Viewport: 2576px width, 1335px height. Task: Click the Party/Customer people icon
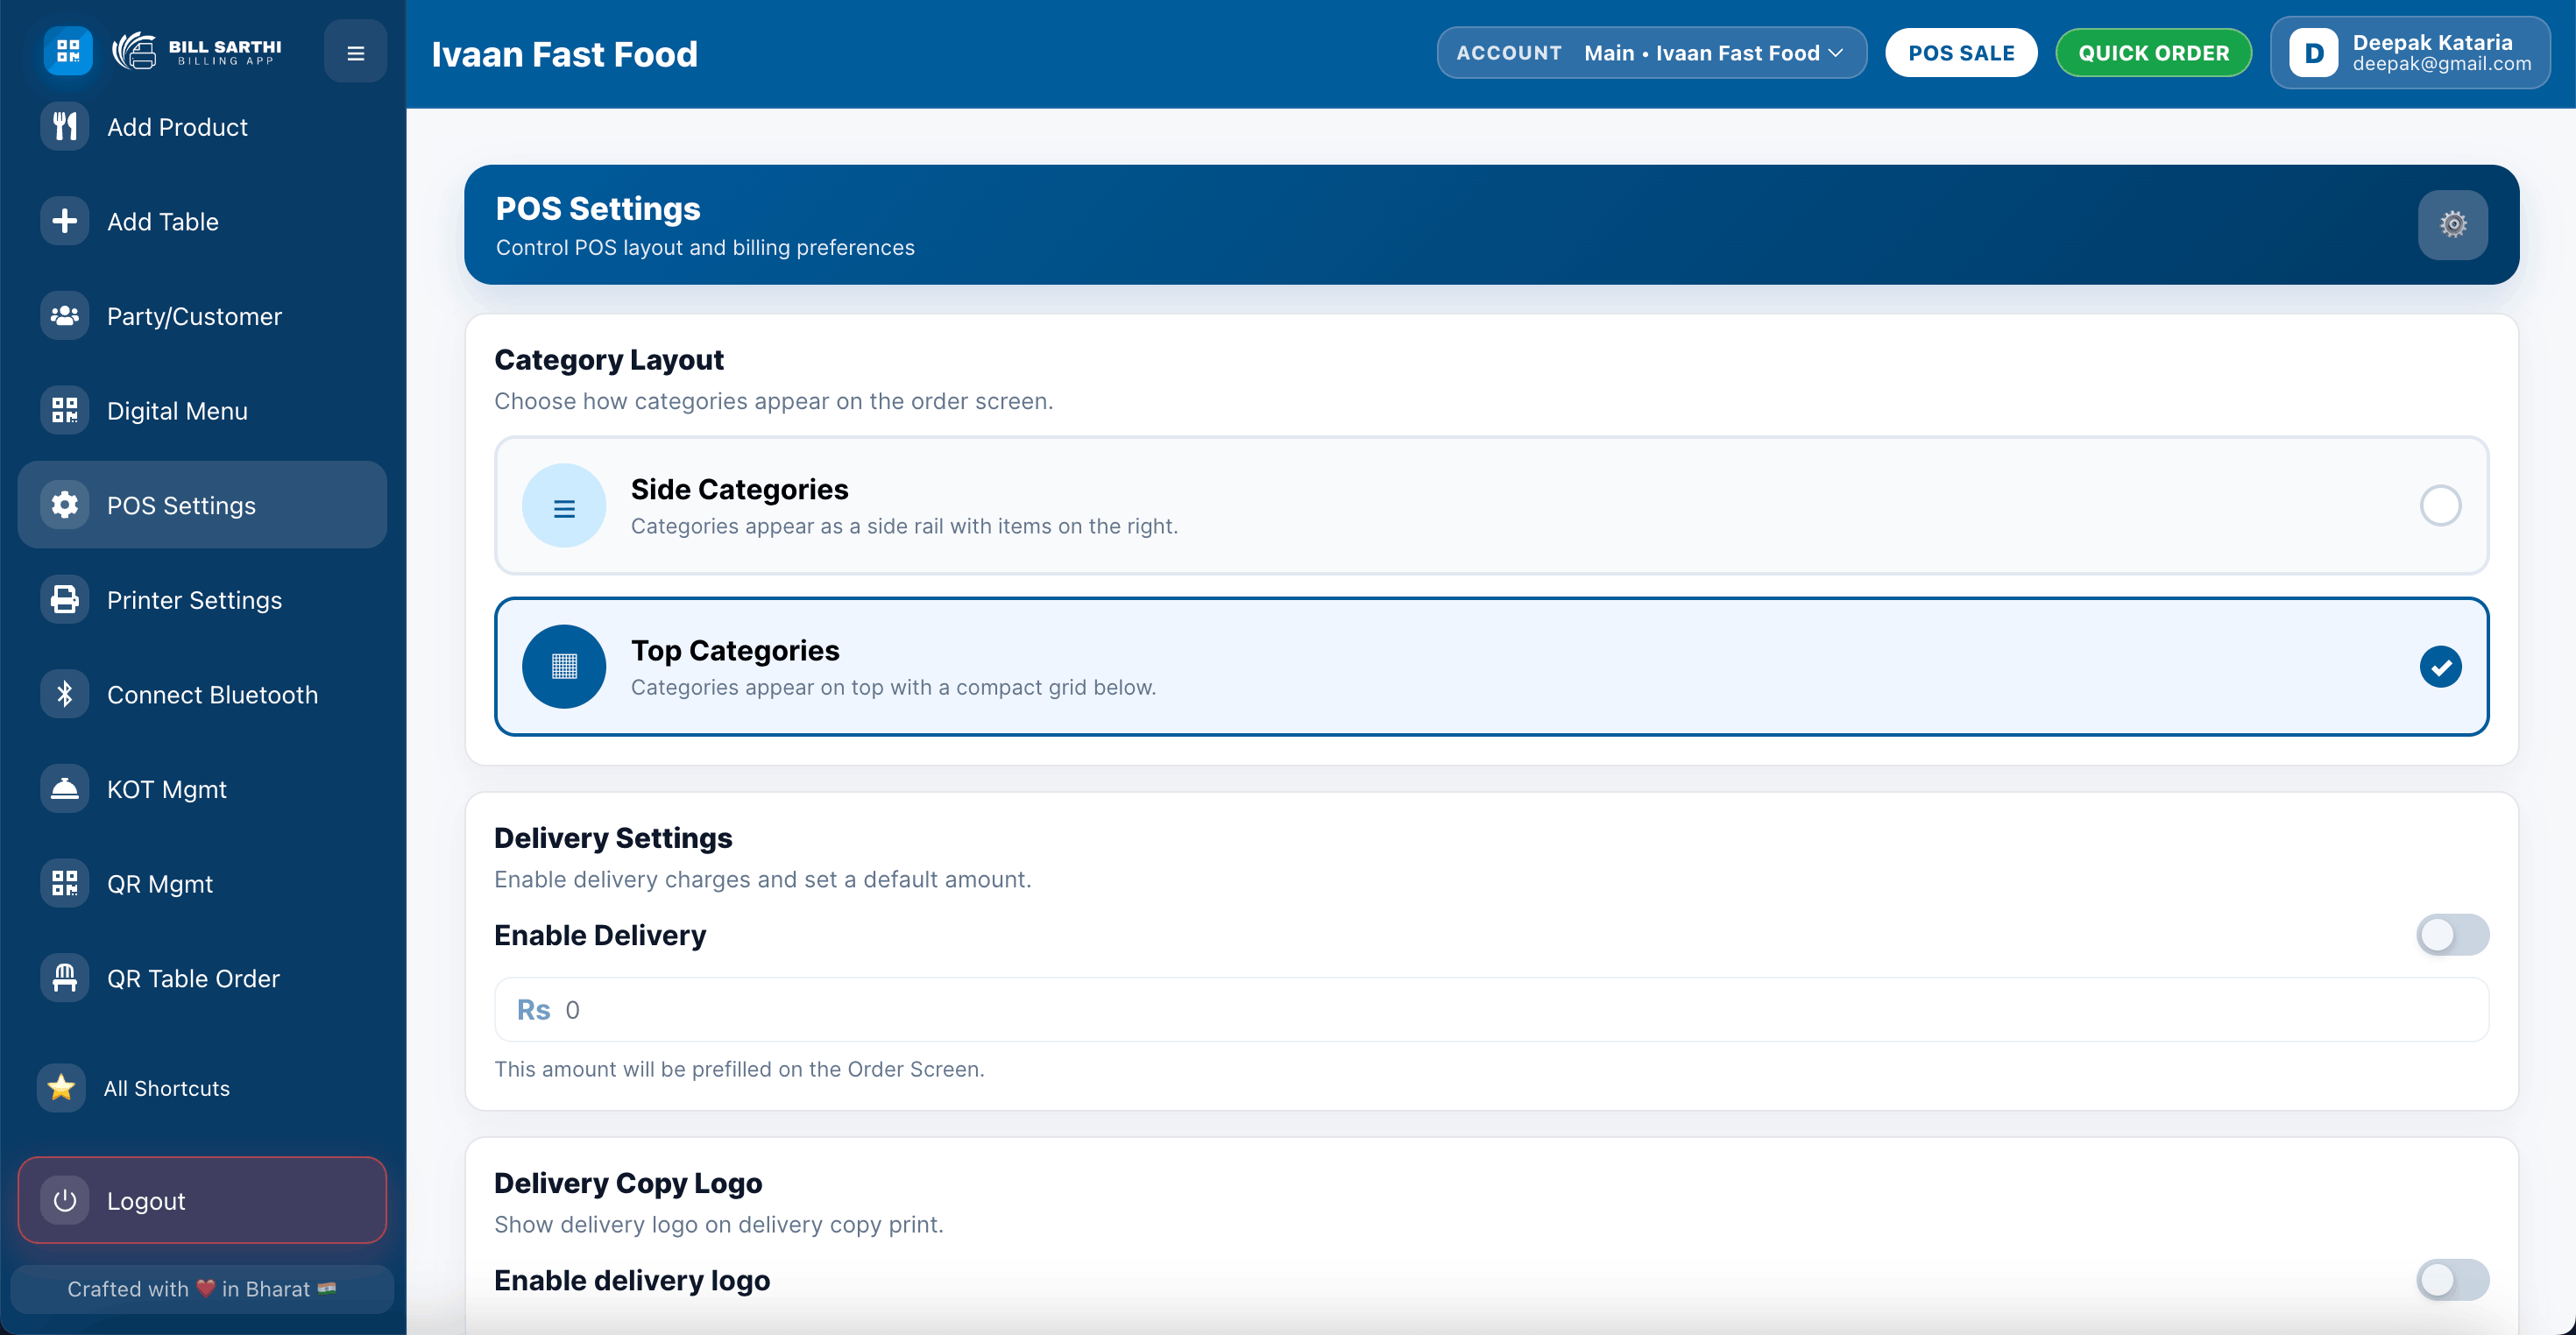point(65,316)
